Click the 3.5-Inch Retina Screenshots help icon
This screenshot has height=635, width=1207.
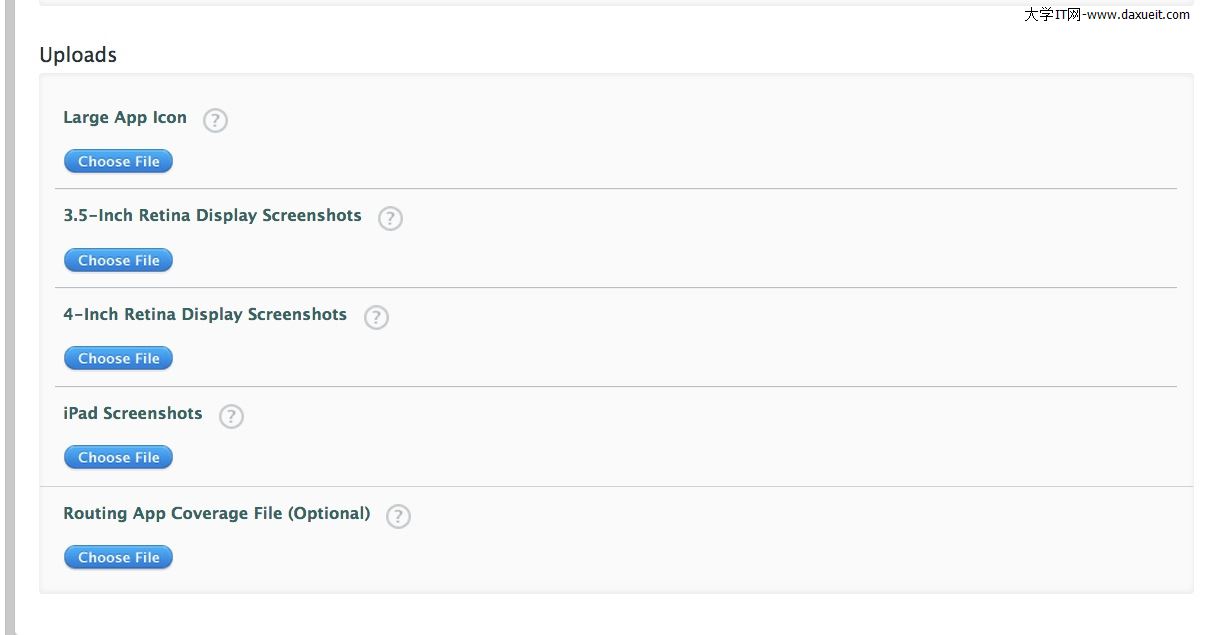point(390,219)
